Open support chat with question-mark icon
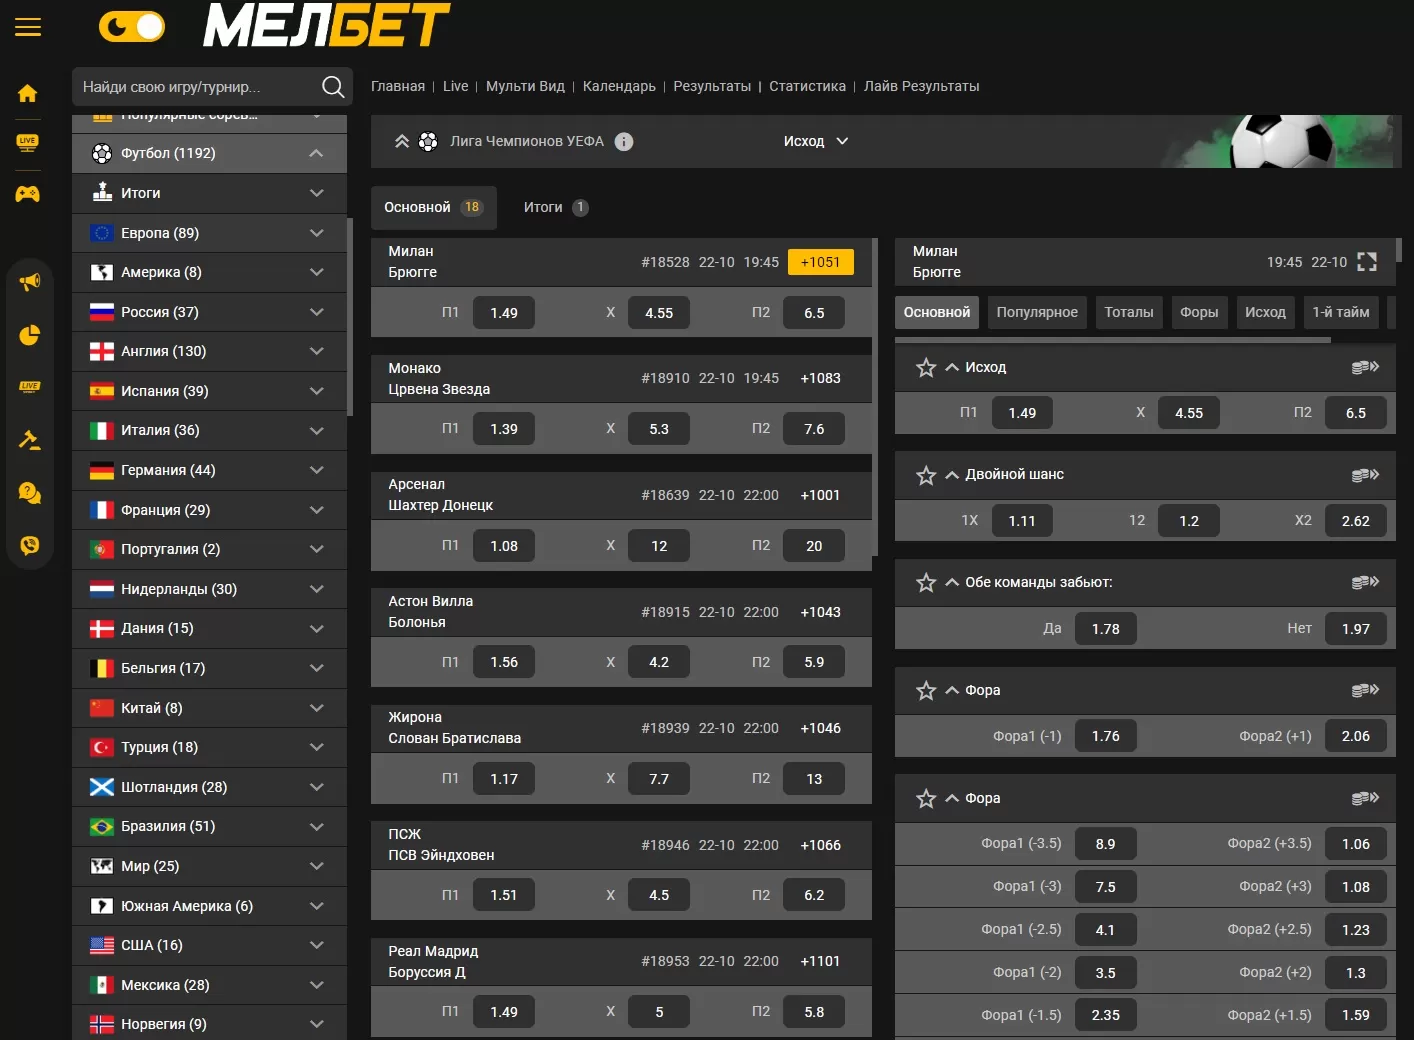 pyautogui.click(x=30, y=492)
